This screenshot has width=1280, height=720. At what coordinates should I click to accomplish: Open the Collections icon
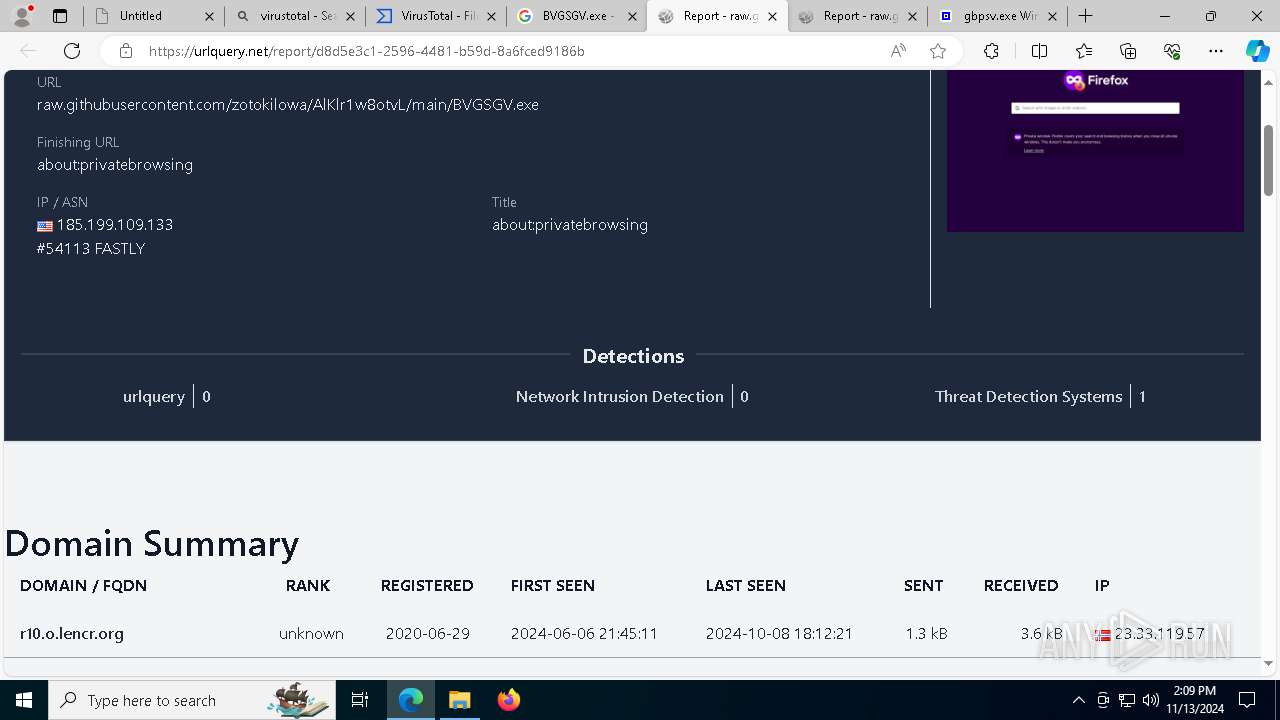coord(1128,51)
